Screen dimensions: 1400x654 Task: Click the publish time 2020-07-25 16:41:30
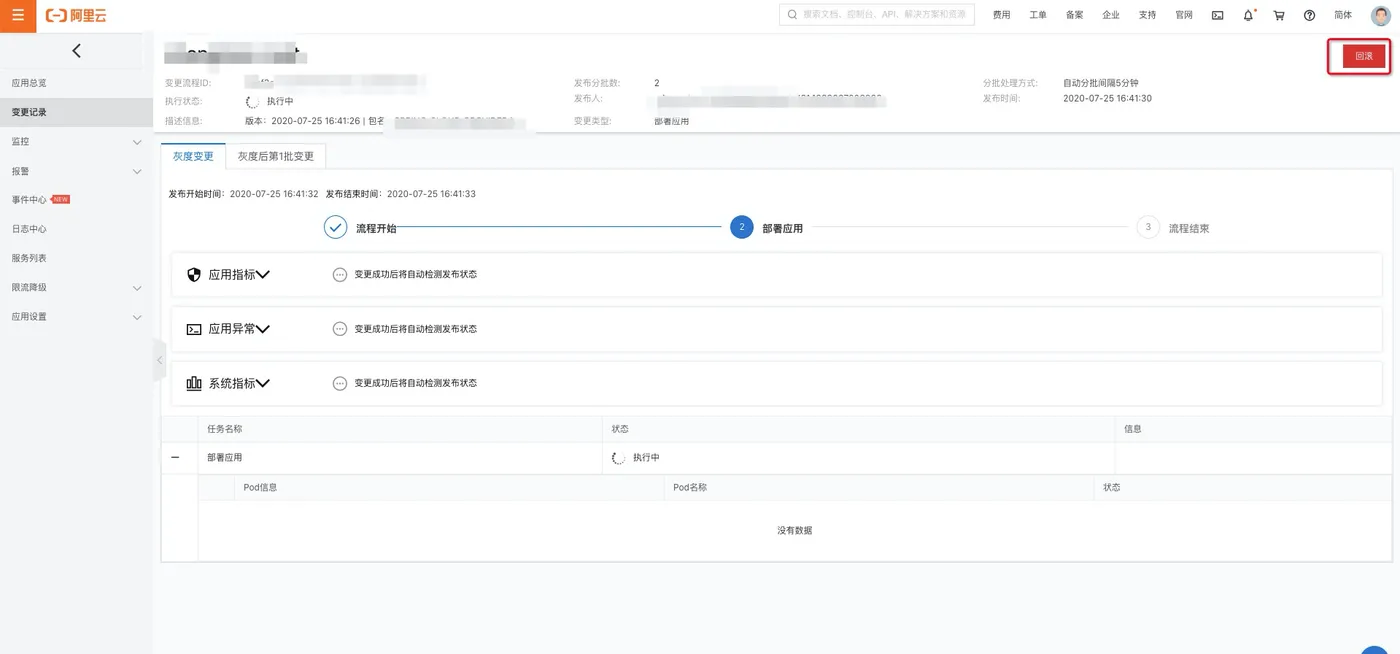[1107, 99]
